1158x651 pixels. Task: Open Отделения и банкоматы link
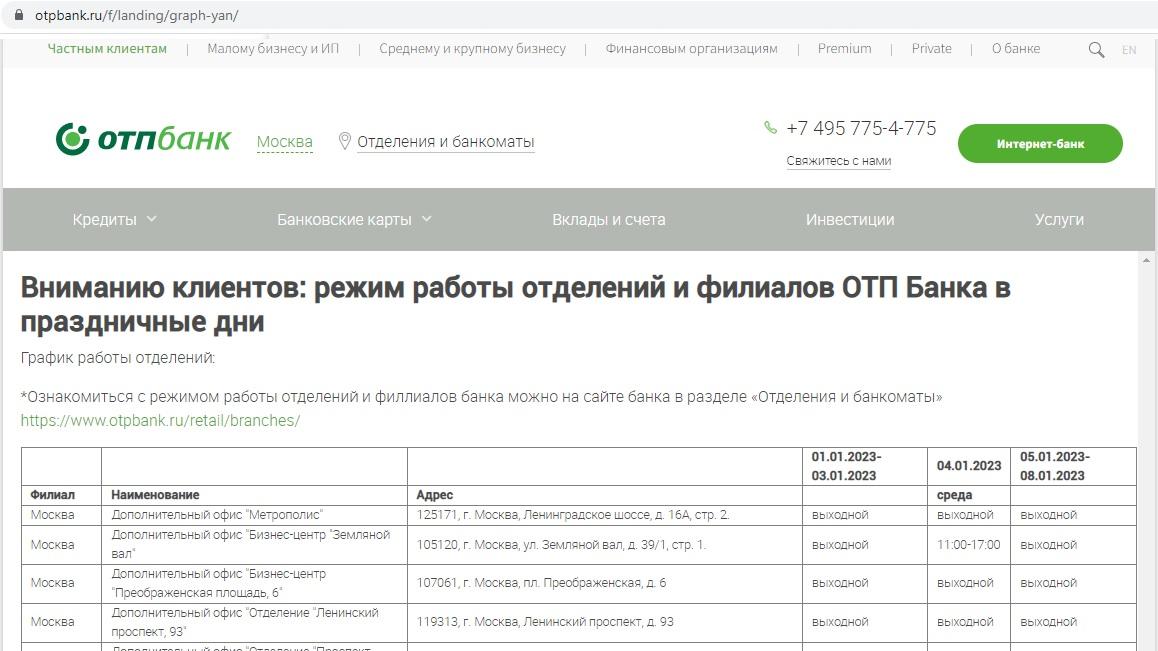coord(445,141)
